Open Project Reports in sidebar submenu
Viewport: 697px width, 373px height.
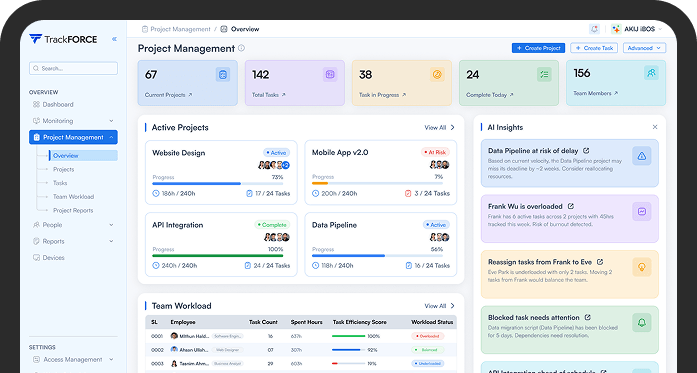(73, 210)
